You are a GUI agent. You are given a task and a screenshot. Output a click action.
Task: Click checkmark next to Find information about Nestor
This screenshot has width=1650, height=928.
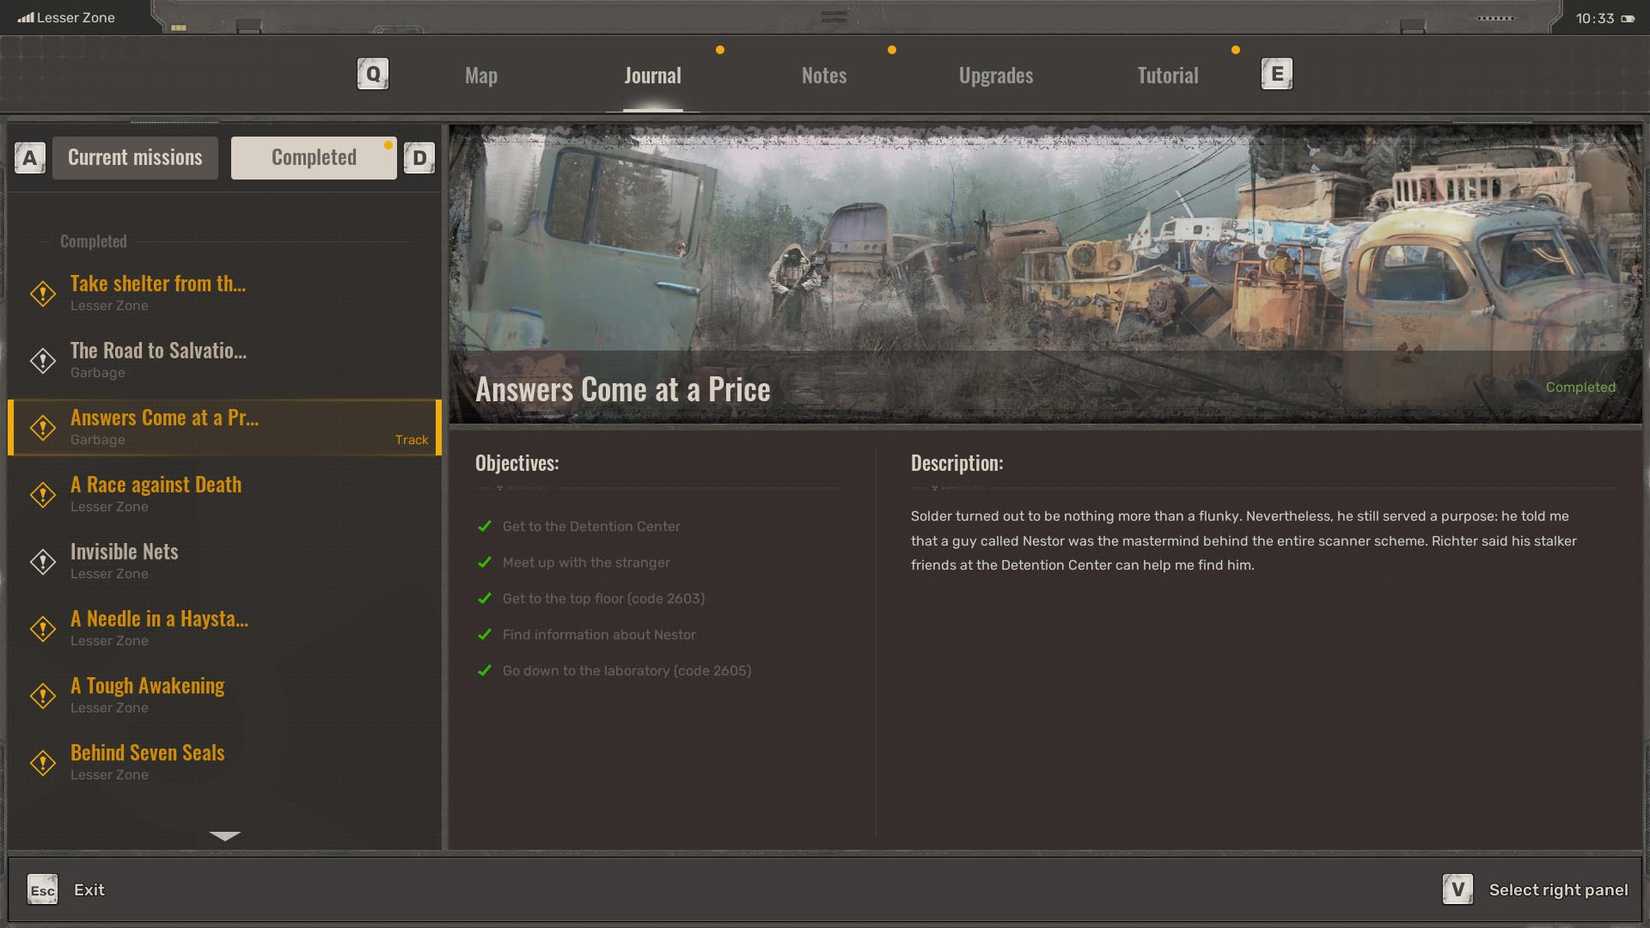[485, 634]
